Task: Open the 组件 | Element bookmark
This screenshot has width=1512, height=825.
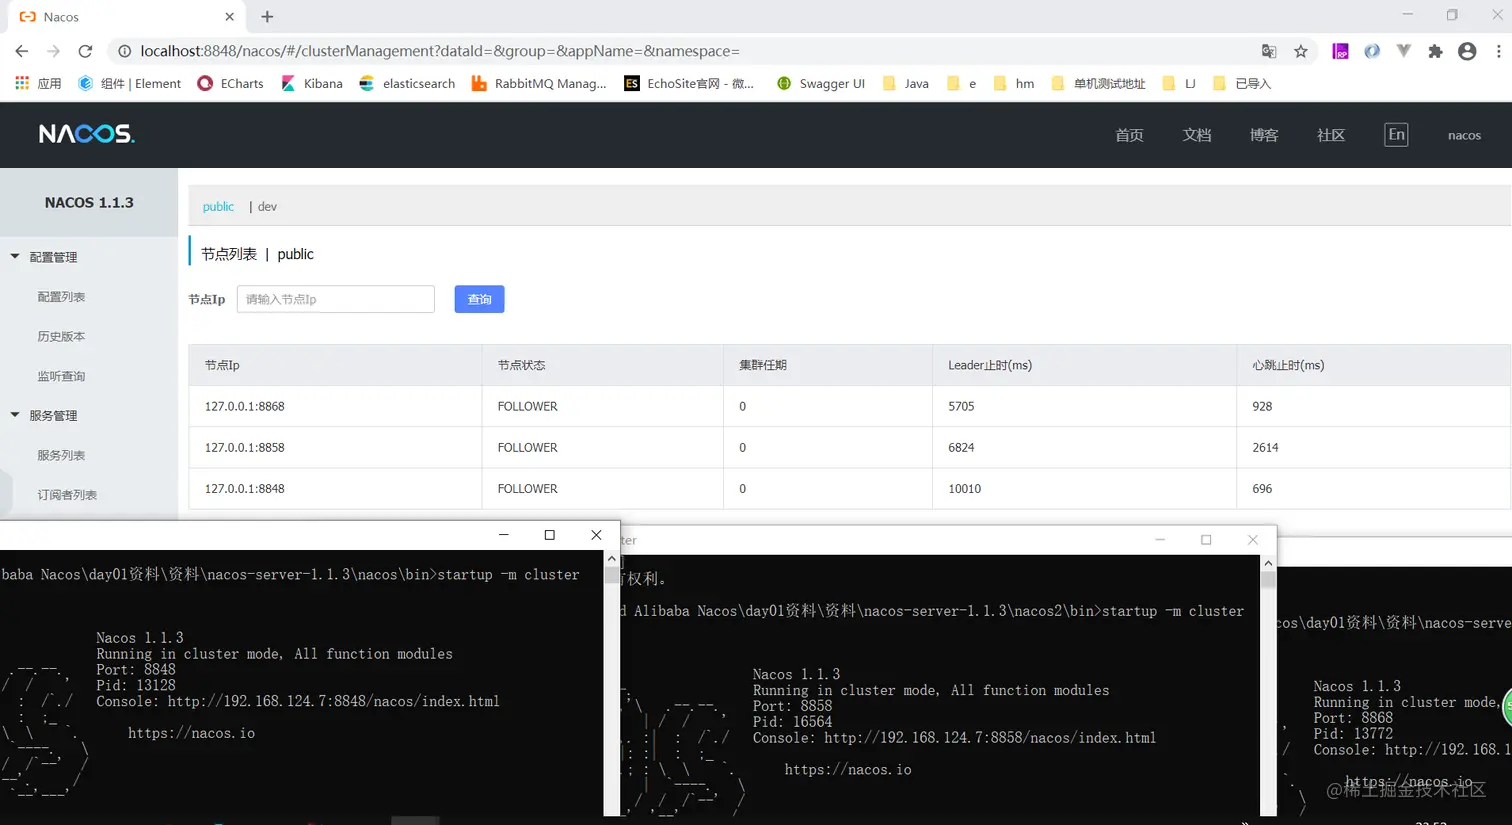Action: coord(130,84)
